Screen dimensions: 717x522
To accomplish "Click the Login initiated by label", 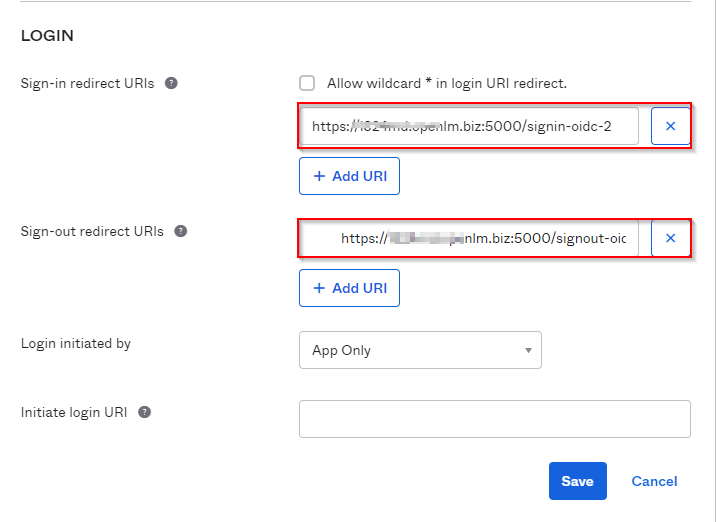I will pyautogui.click(x=76, y=344).
